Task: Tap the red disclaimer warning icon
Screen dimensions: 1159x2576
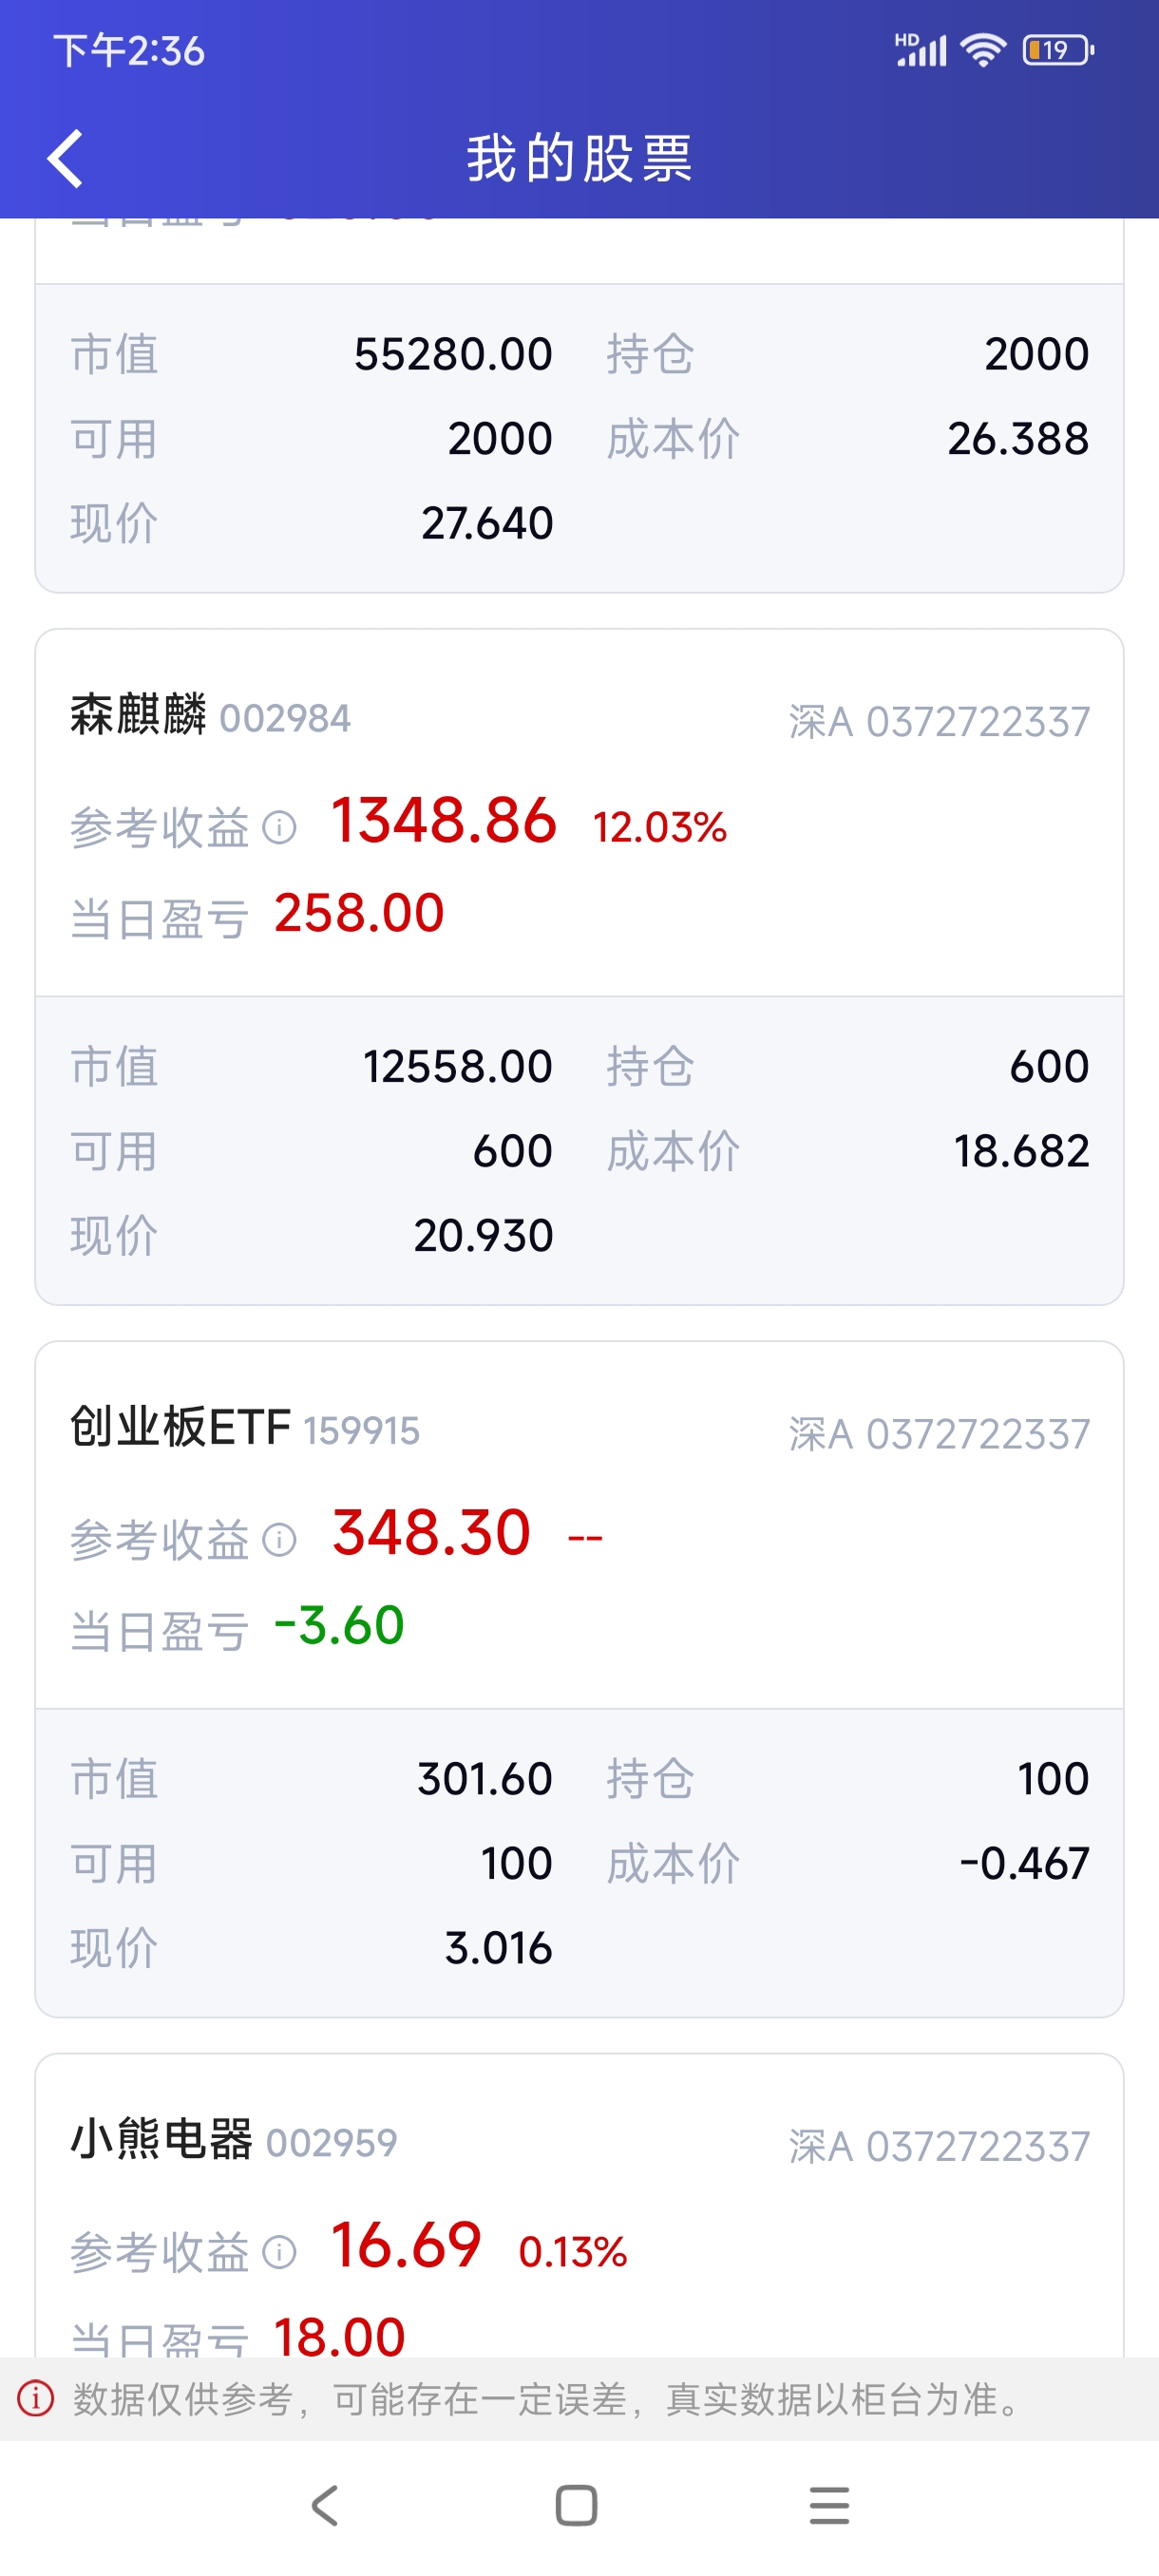Action: (x=36, y=2398)
